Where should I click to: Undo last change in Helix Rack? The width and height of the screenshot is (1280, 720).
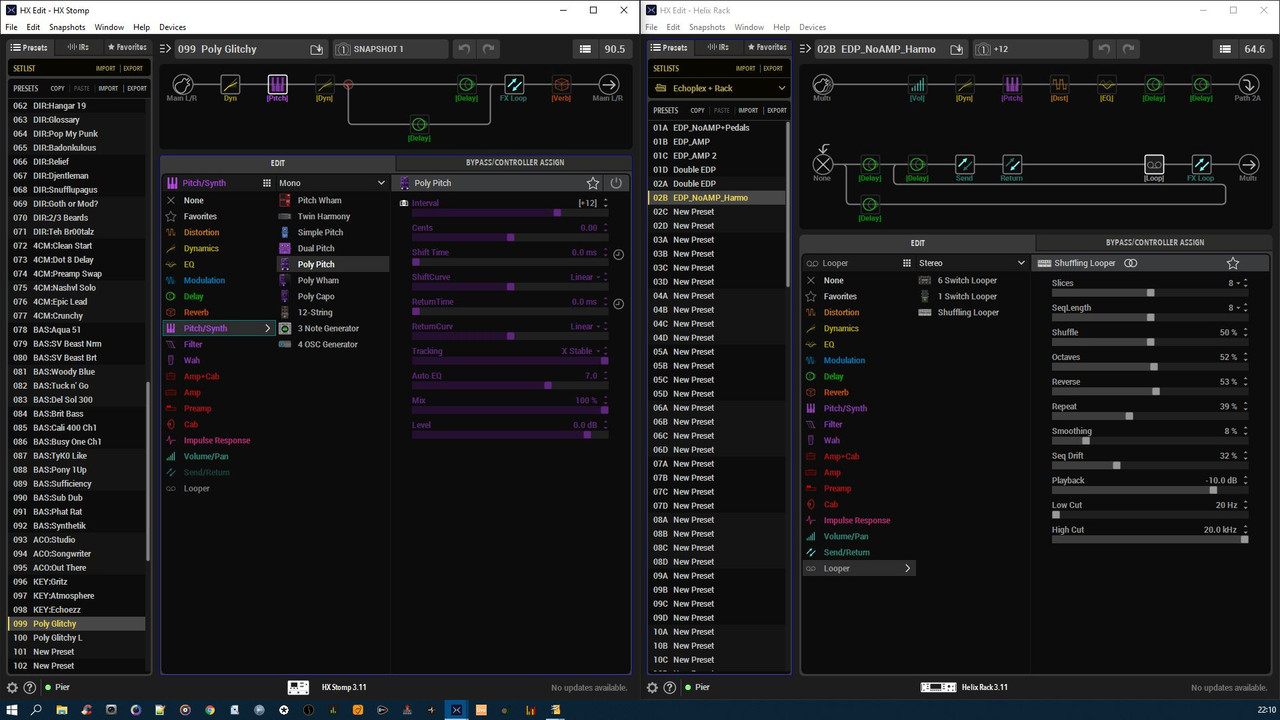pyautogui.click(x=1104, y=49)
